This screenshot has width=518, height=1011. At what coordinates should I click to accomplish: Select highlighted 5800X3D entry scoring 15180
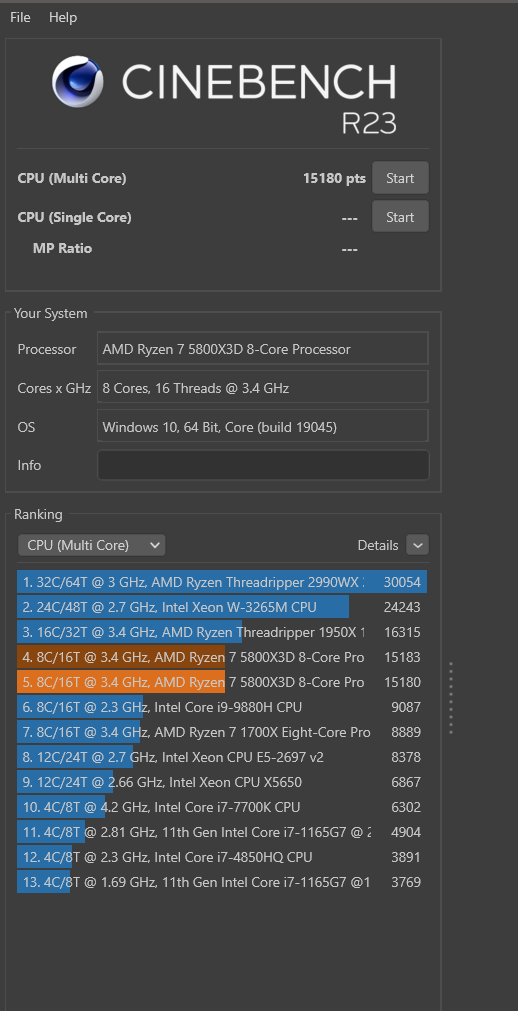tap(222, 682)
